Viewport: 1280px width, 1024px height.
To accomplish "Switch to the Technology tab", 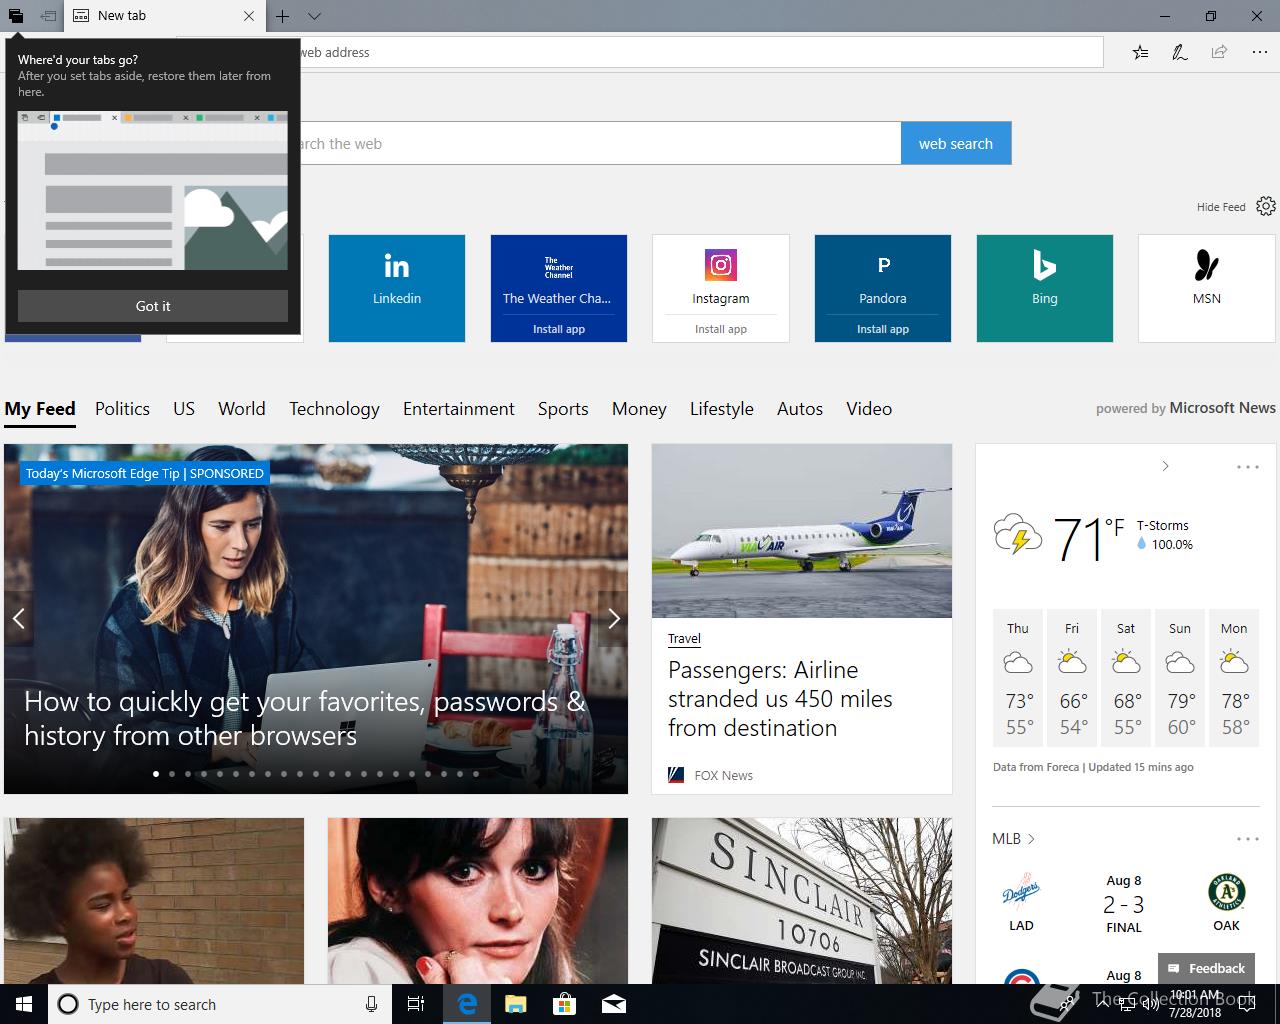I will point(334,409).
